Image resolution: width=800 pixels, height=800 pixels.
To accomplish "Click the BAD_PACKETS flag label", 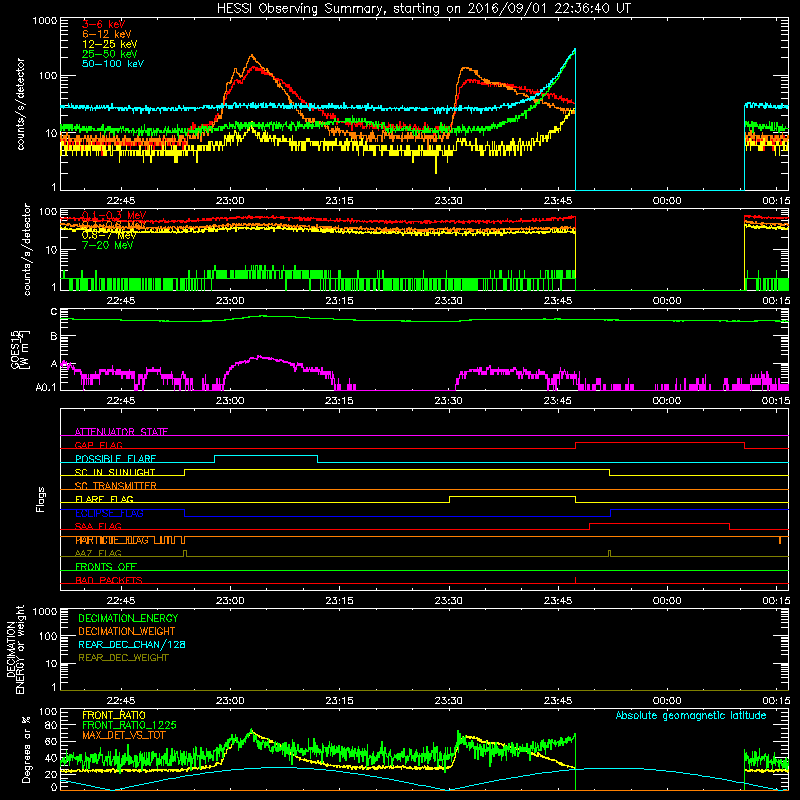I will pos(109,580).
